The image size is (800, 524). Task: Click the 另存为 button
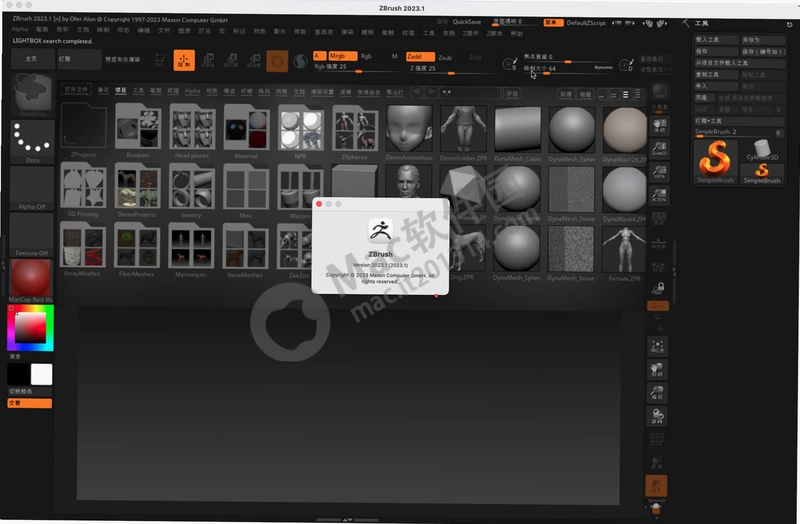763,39
